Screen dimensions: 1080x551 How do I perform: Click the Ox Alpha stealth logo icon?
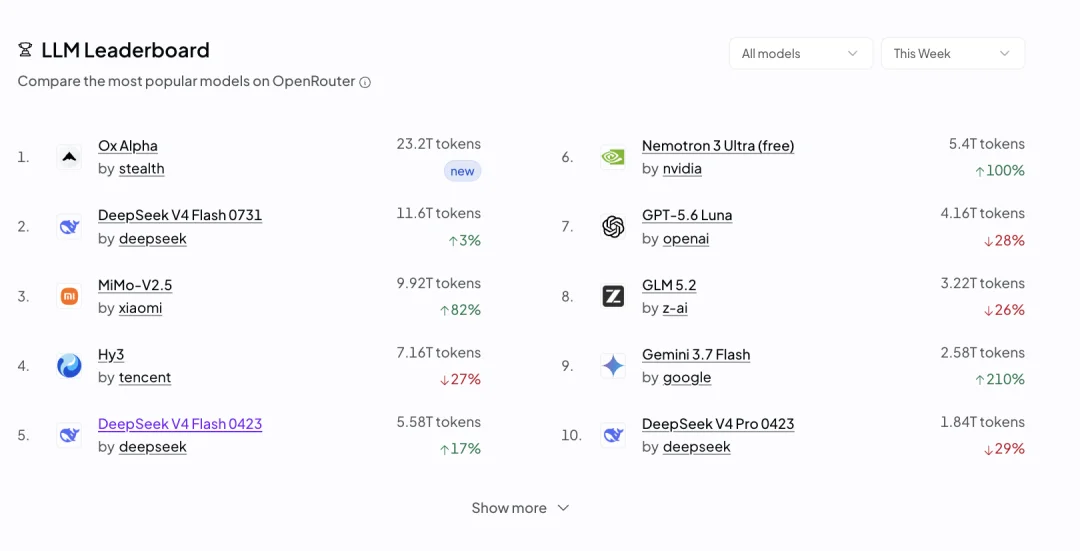click(69, 157)
